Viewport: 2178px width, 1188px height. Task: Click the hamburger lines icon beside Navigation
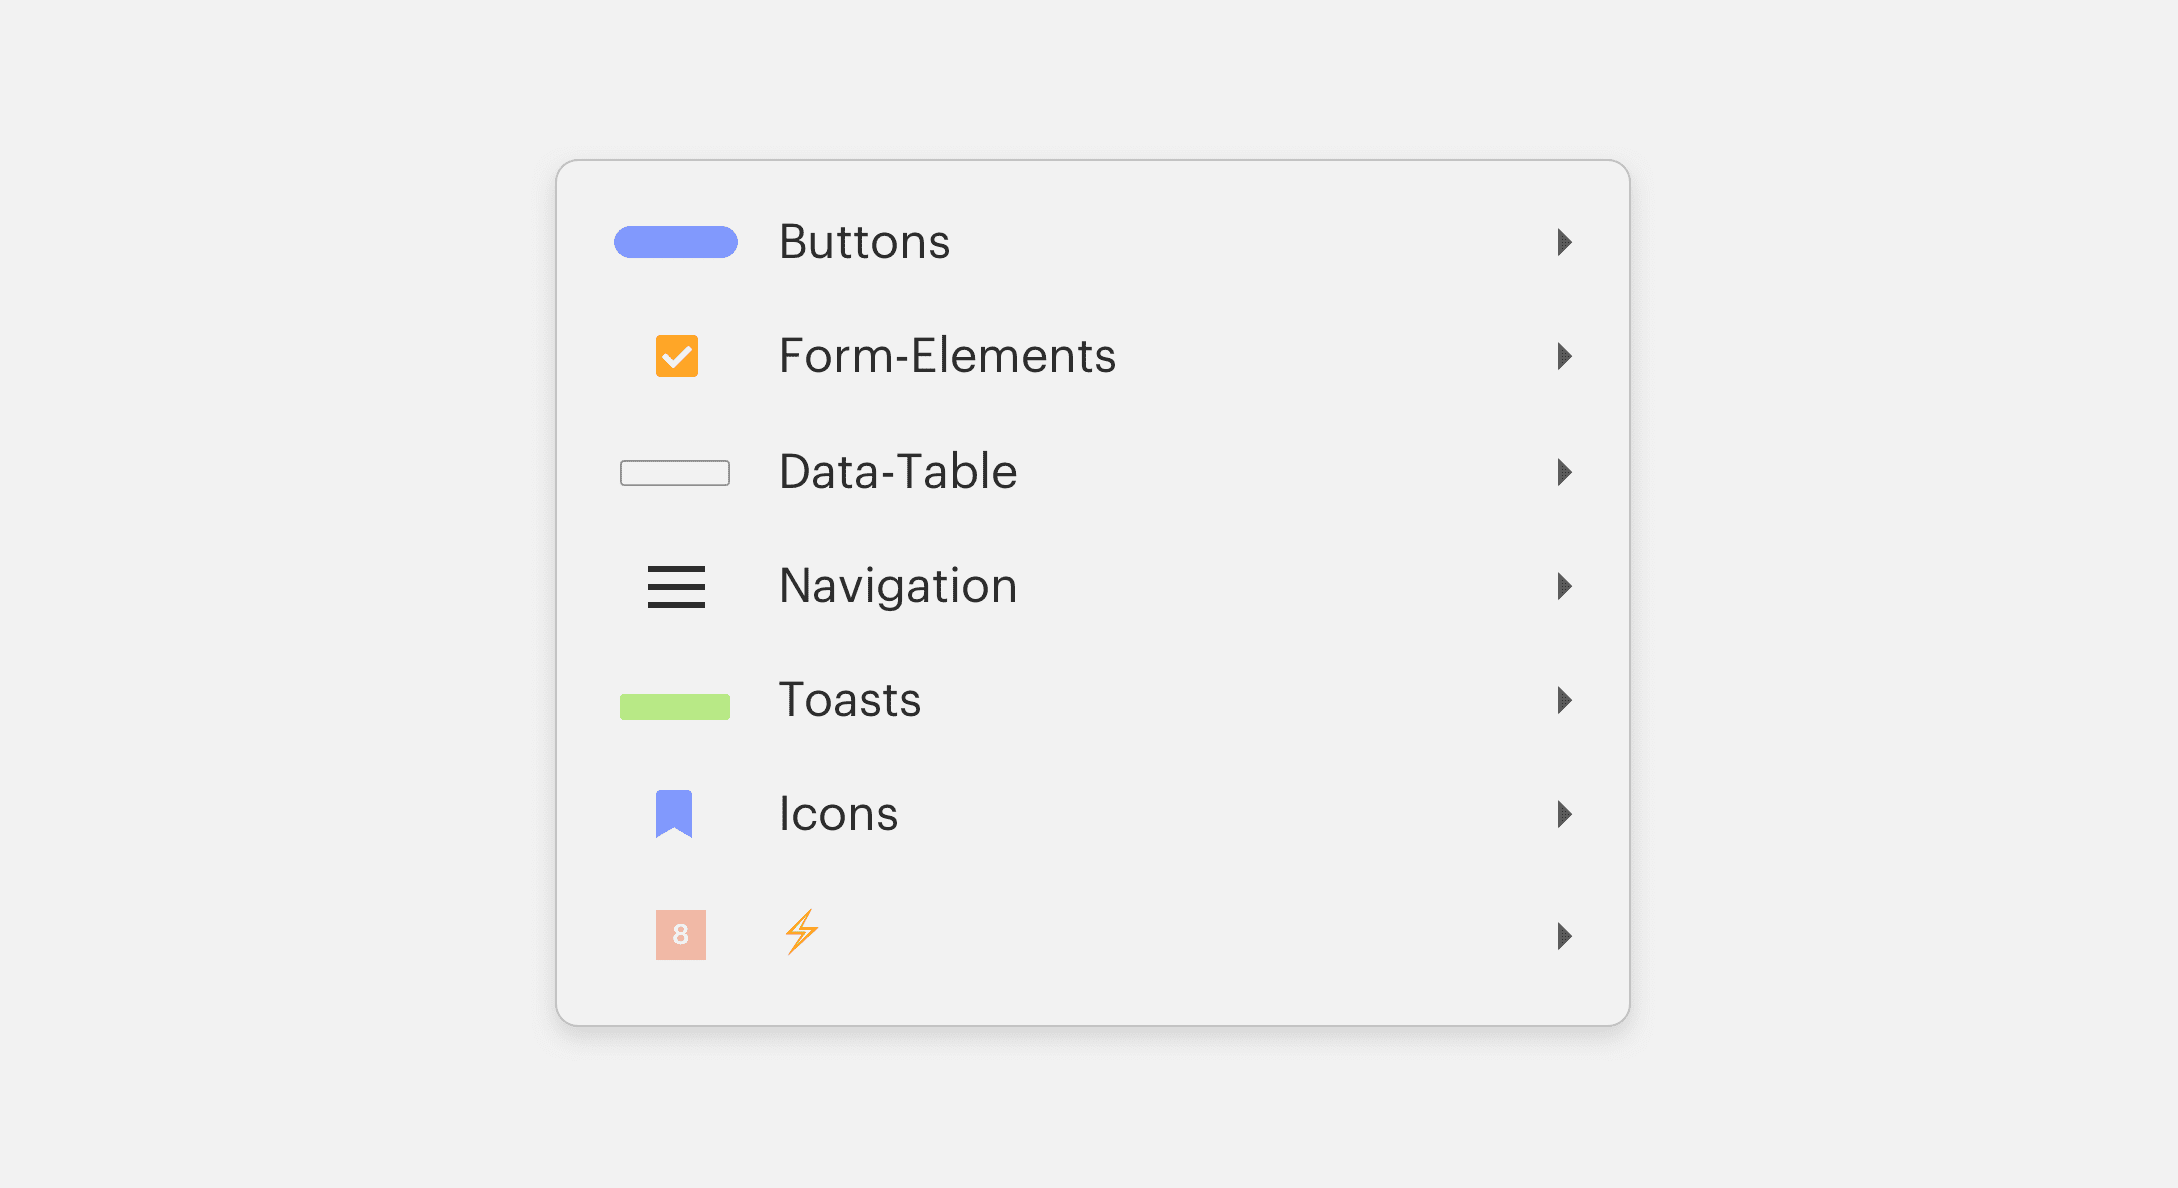click(676, 587)
